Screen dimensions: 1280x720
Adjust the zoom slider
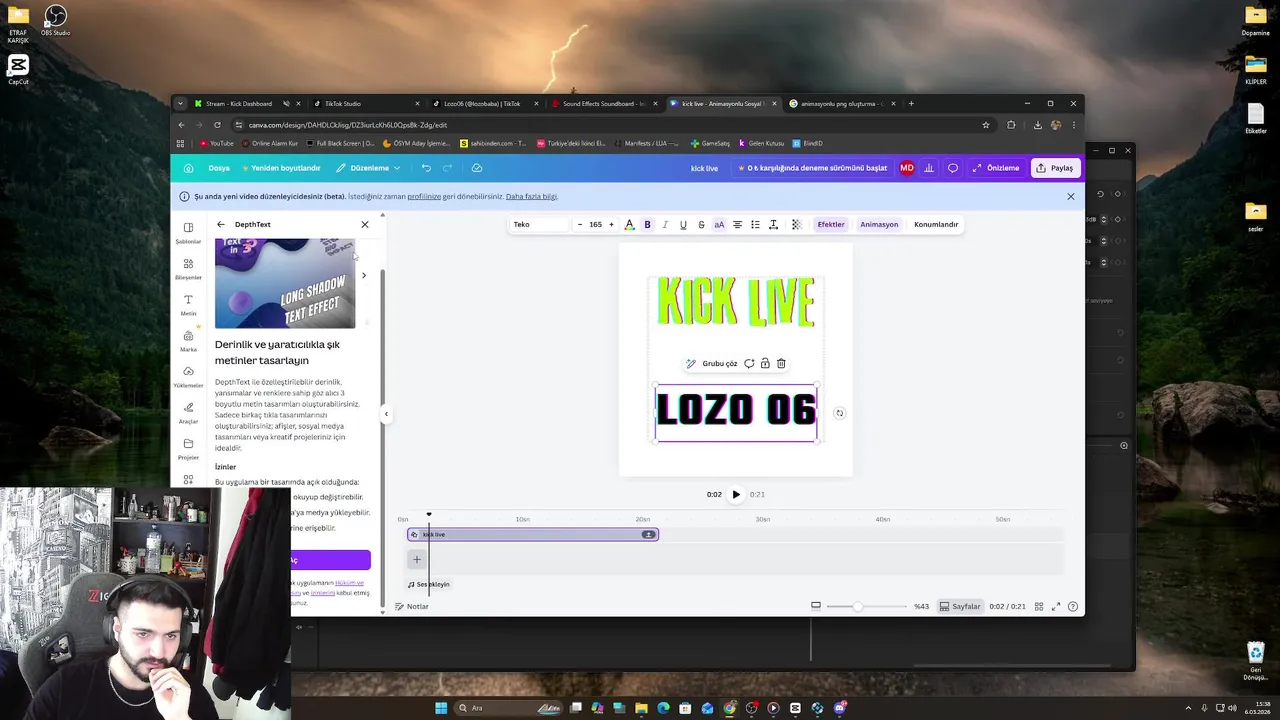[857, 606]
